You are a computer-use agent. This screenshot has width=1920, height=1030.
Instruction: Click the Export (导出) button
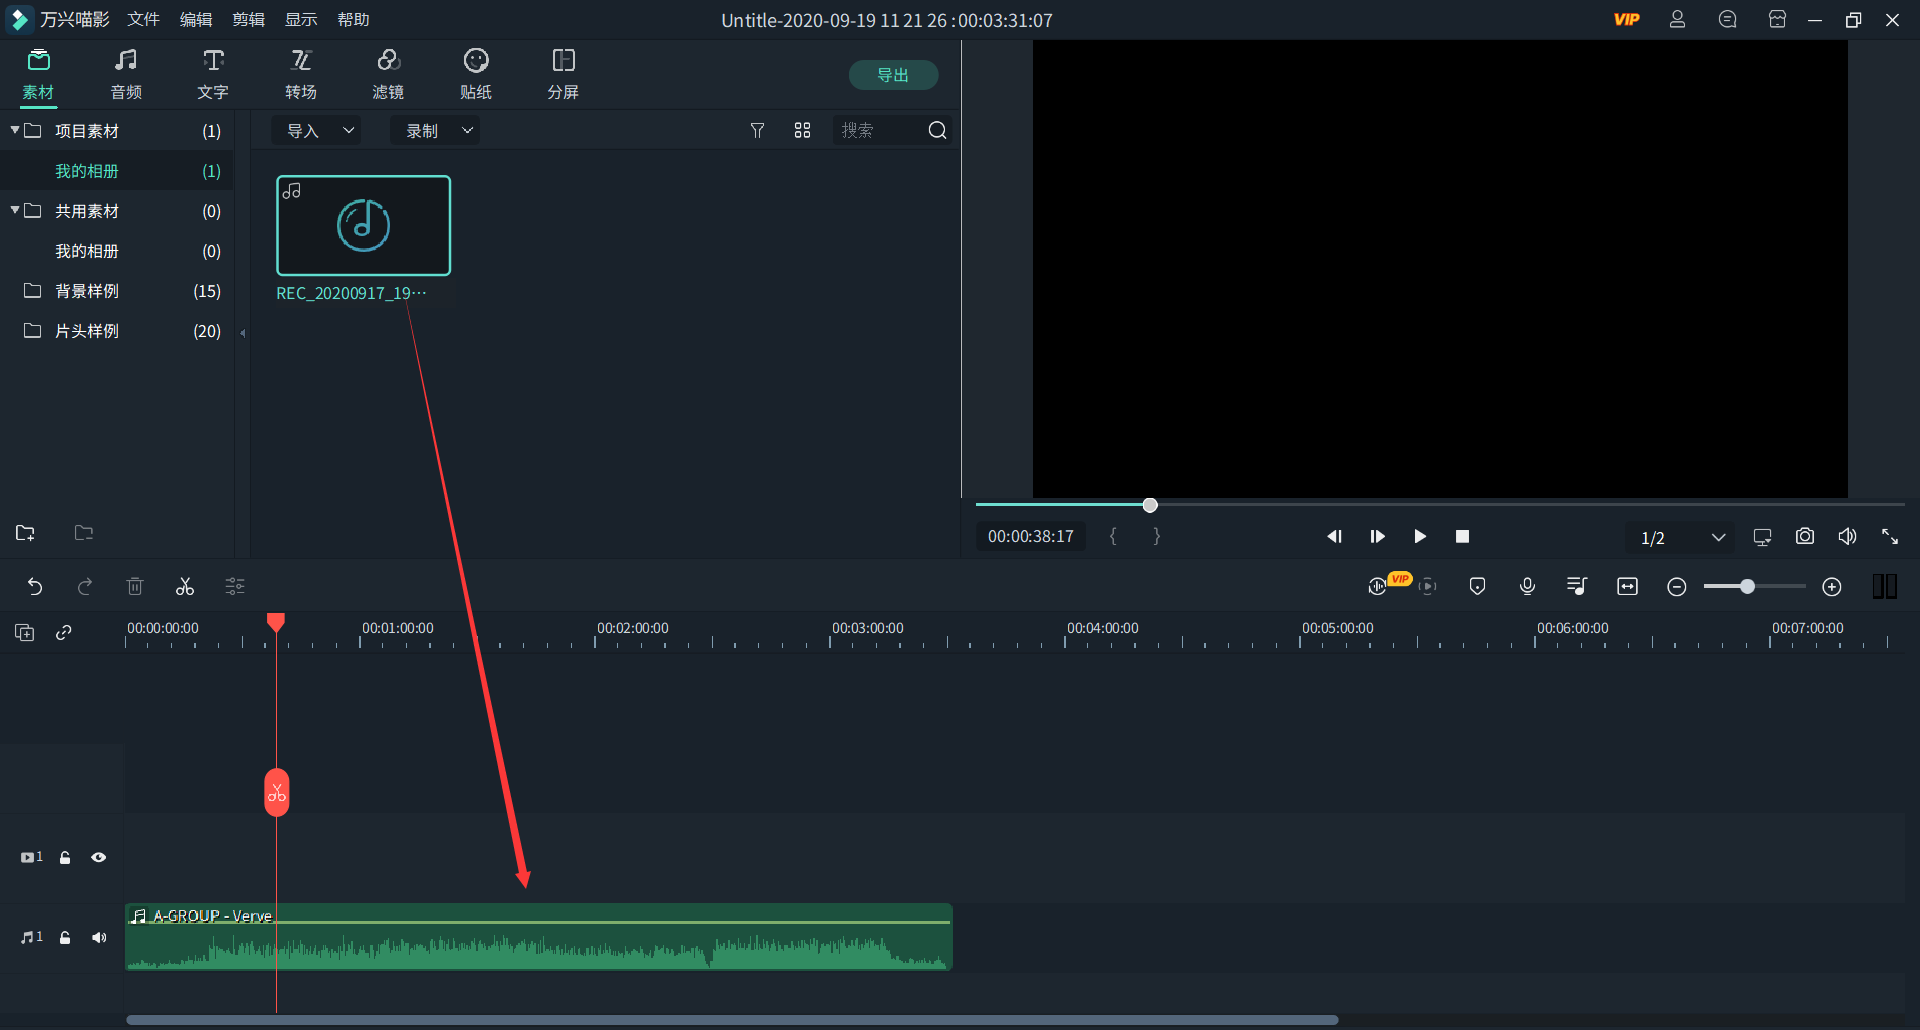tap(892, 75)
